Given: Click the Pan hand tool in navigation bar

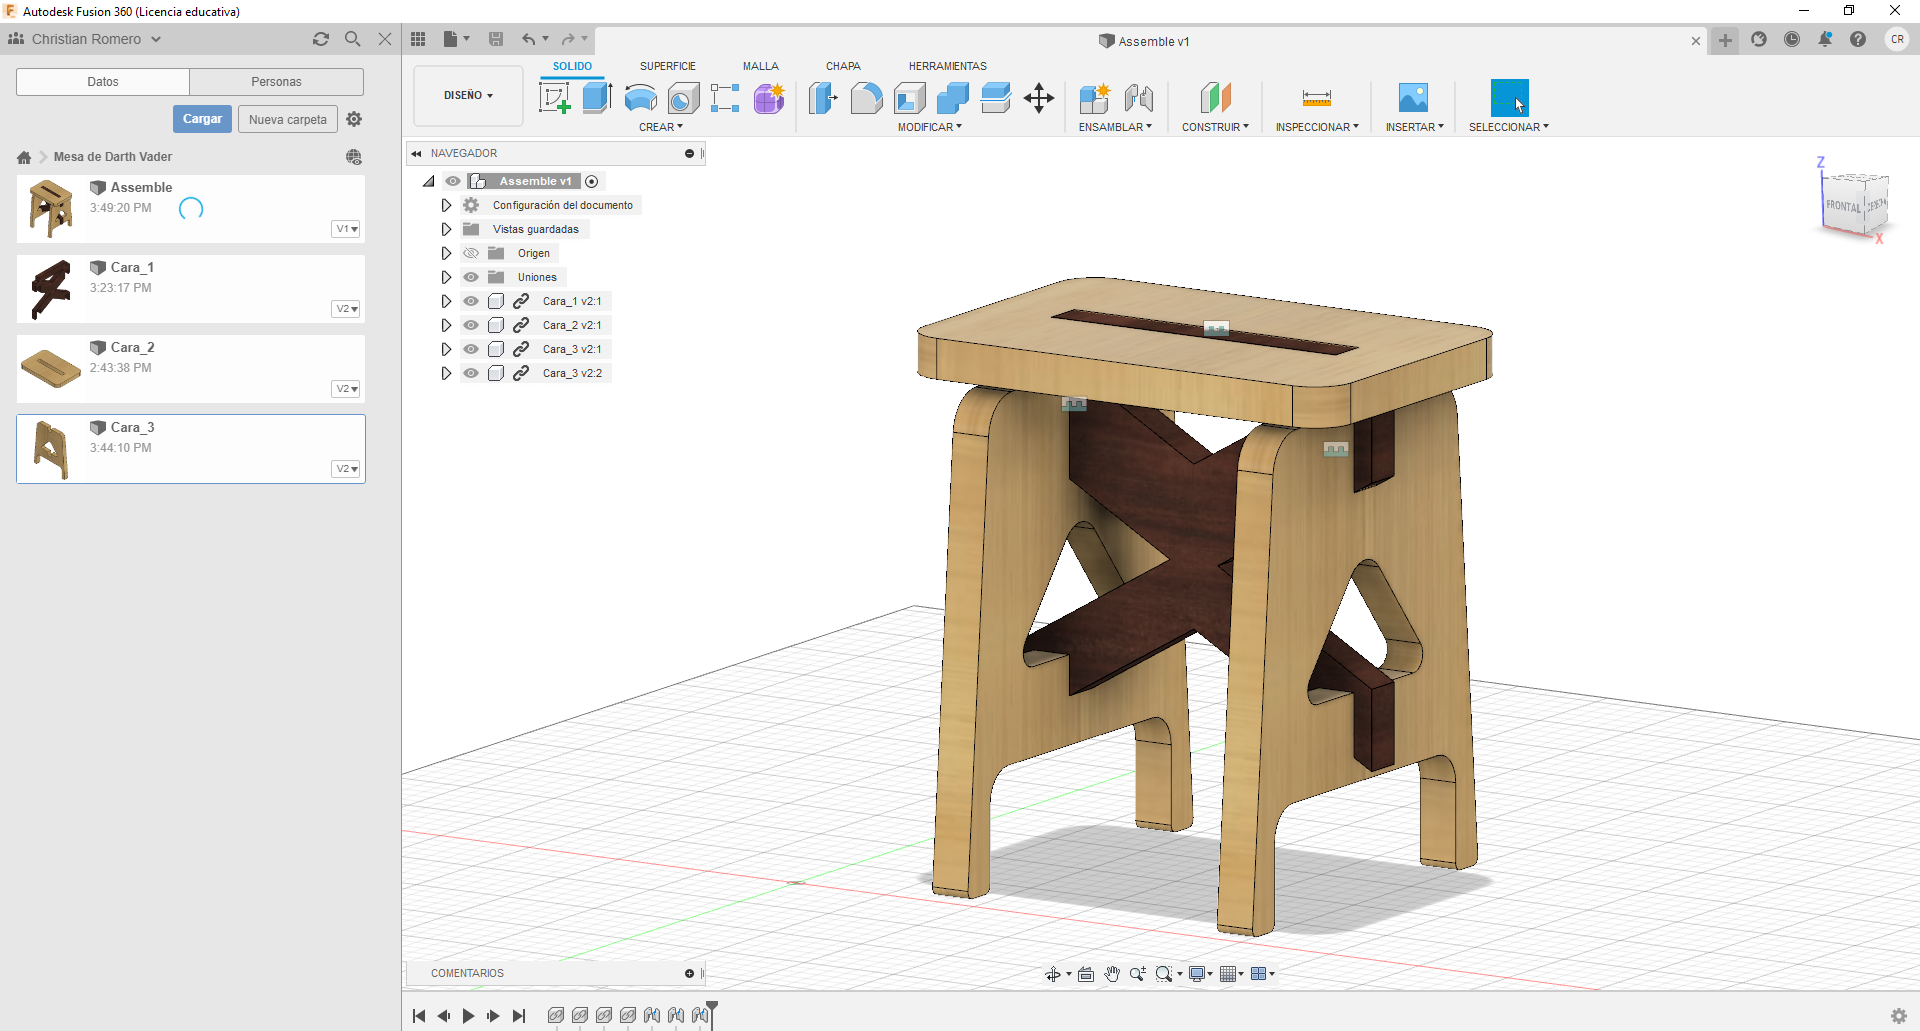Looking at the screenshot, I should (1112, 974).
